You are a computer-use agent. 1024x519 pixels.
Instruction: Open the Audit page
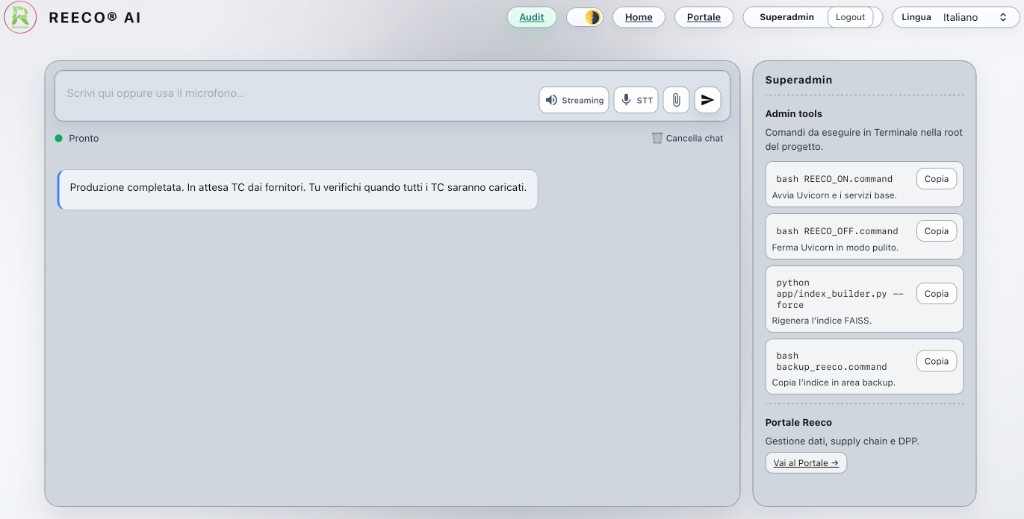tap(532, 17)
